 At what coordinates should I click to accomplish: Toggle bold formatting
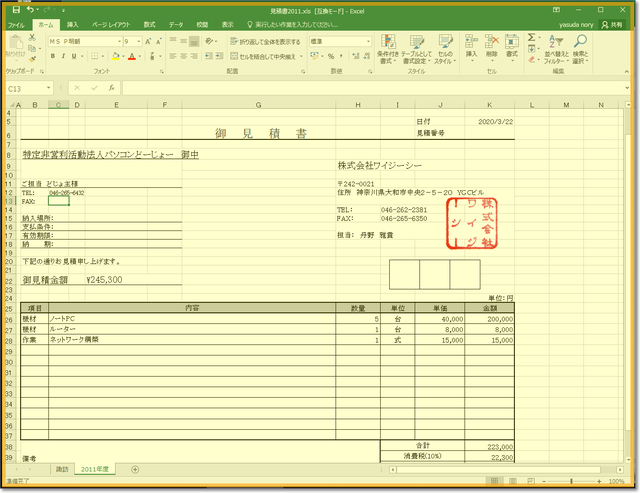click(x=53, y=56)
